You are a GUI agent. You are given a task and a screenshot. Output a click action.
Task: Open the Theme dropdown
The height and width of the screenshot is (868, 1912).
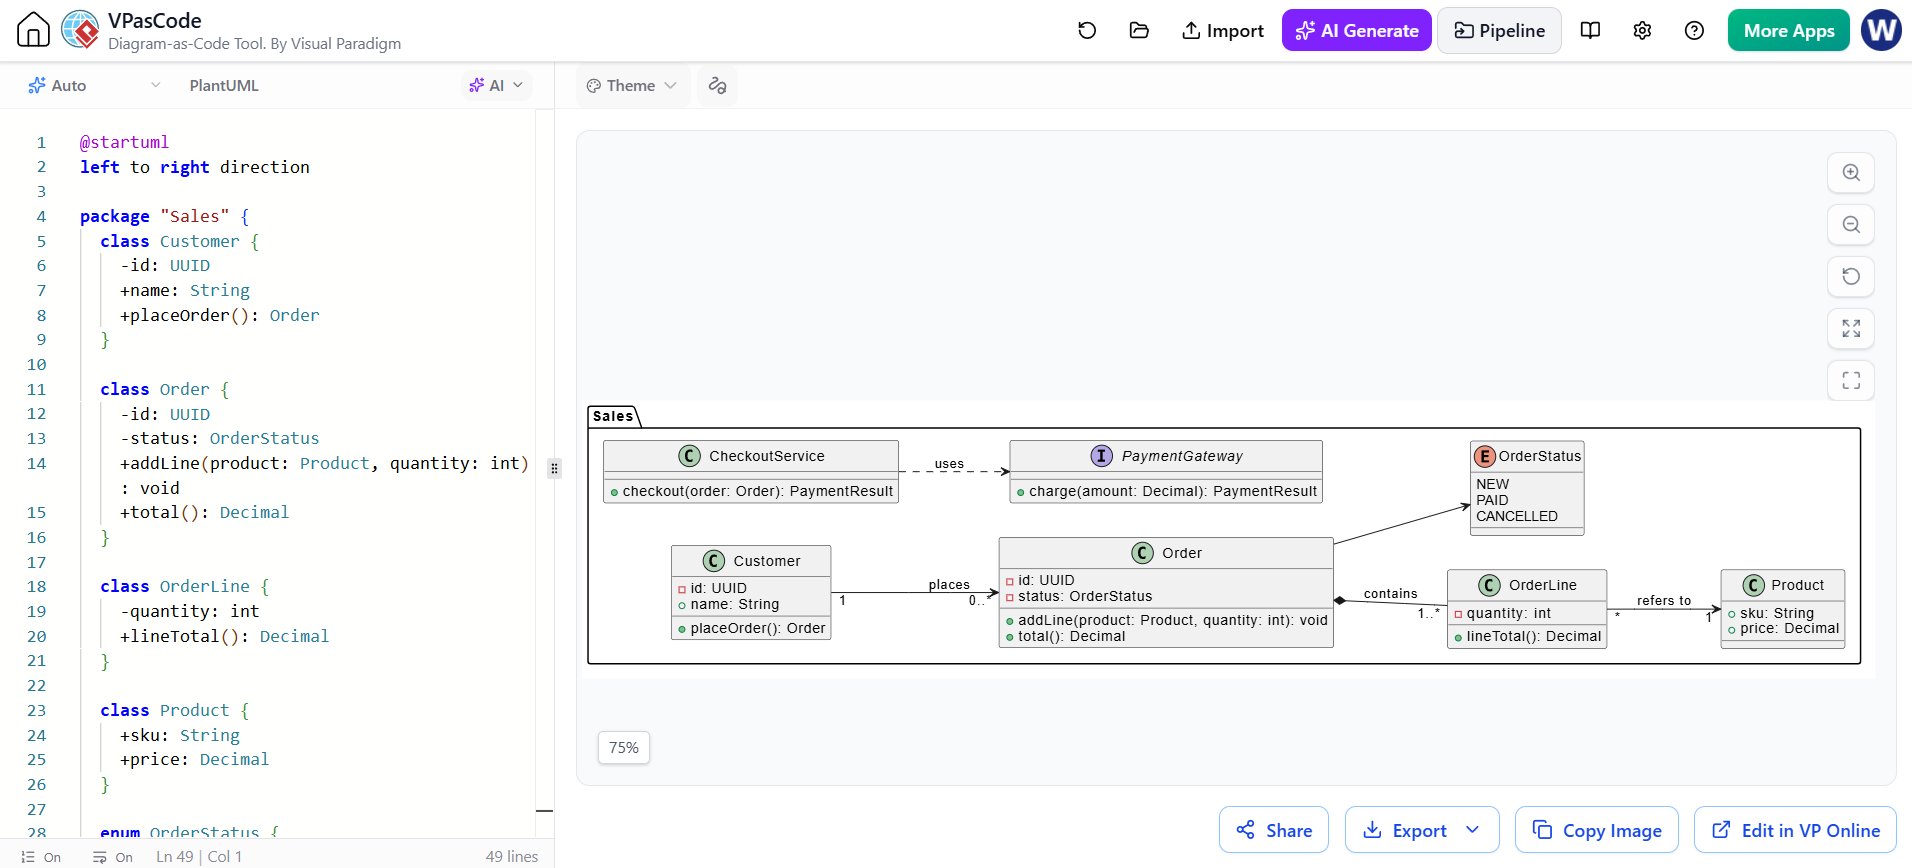(632, 85)
